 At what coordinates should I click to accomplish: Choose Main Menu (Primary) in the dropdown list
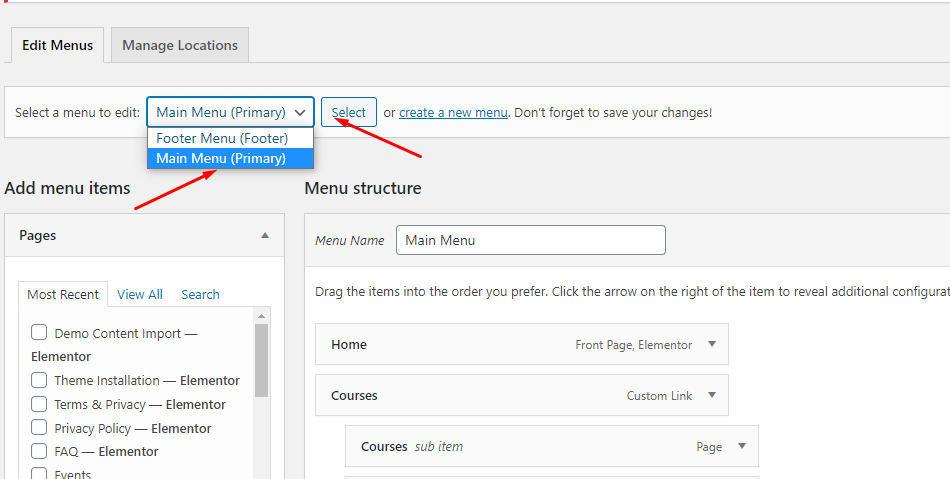point(230,158)
